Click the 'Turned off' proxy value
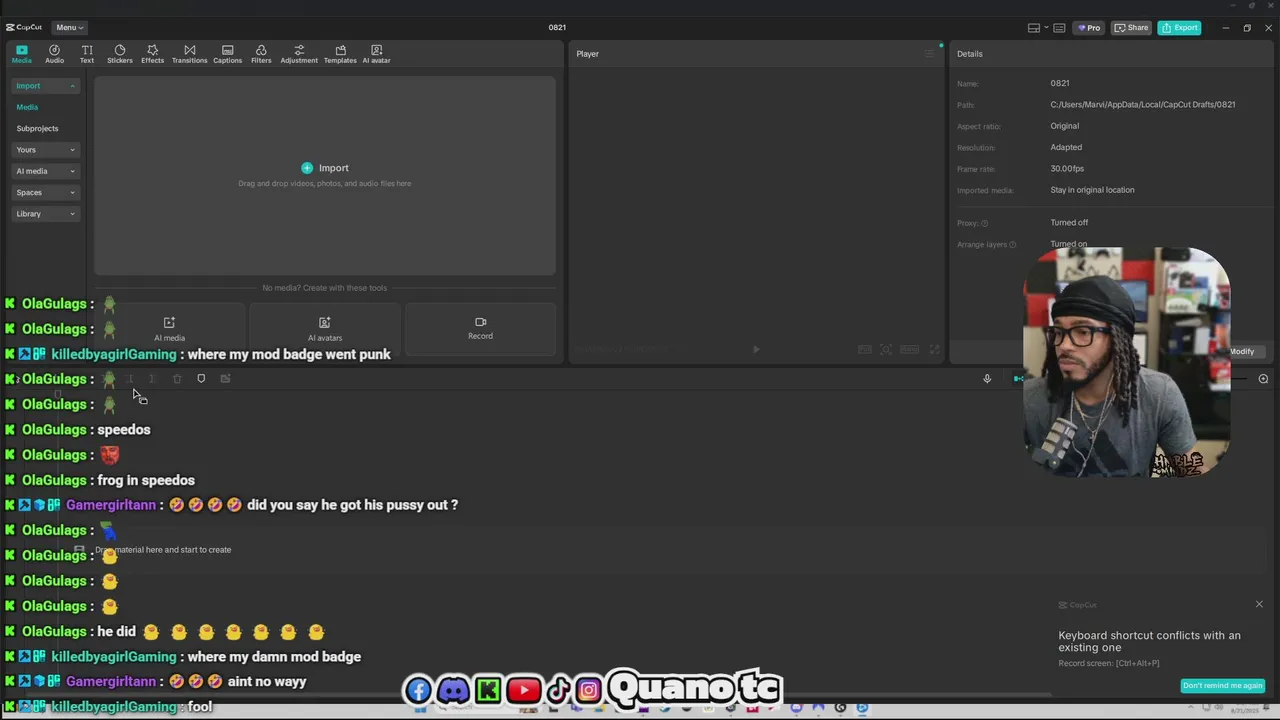 [1069, 223]
